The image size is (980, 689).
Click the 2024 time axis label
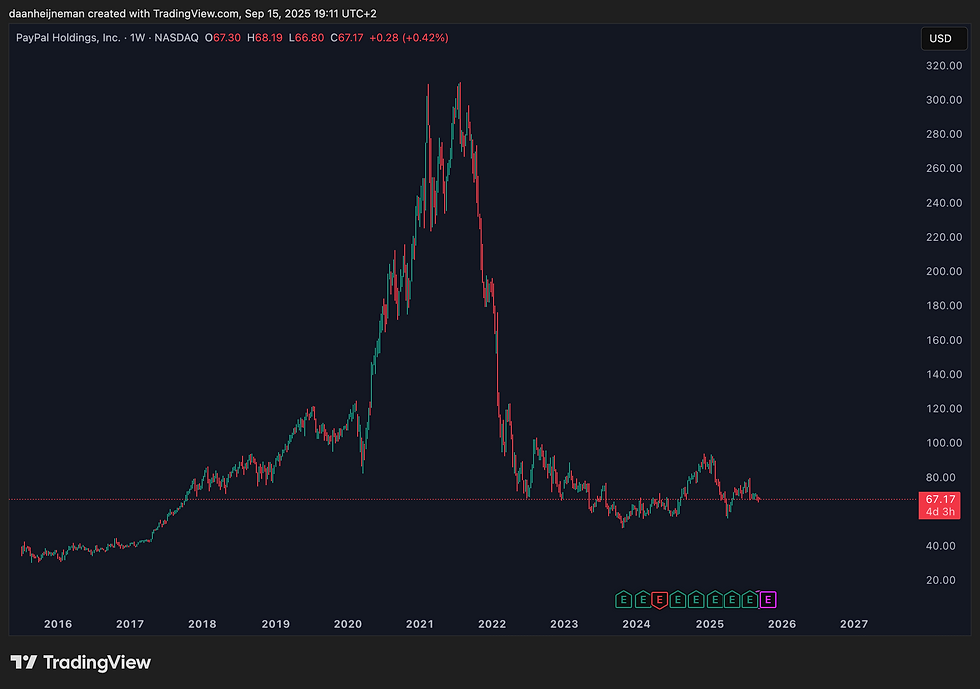636,624
